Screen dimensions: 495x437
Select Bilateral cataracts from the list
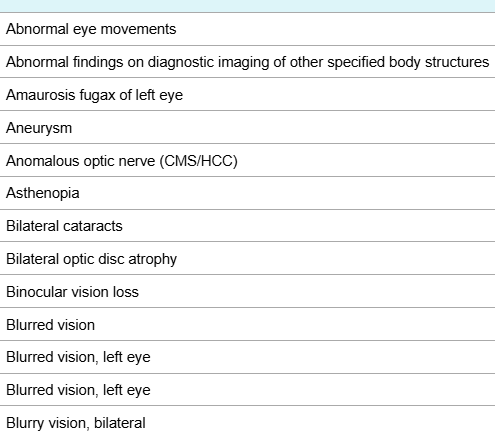[247, 226]
